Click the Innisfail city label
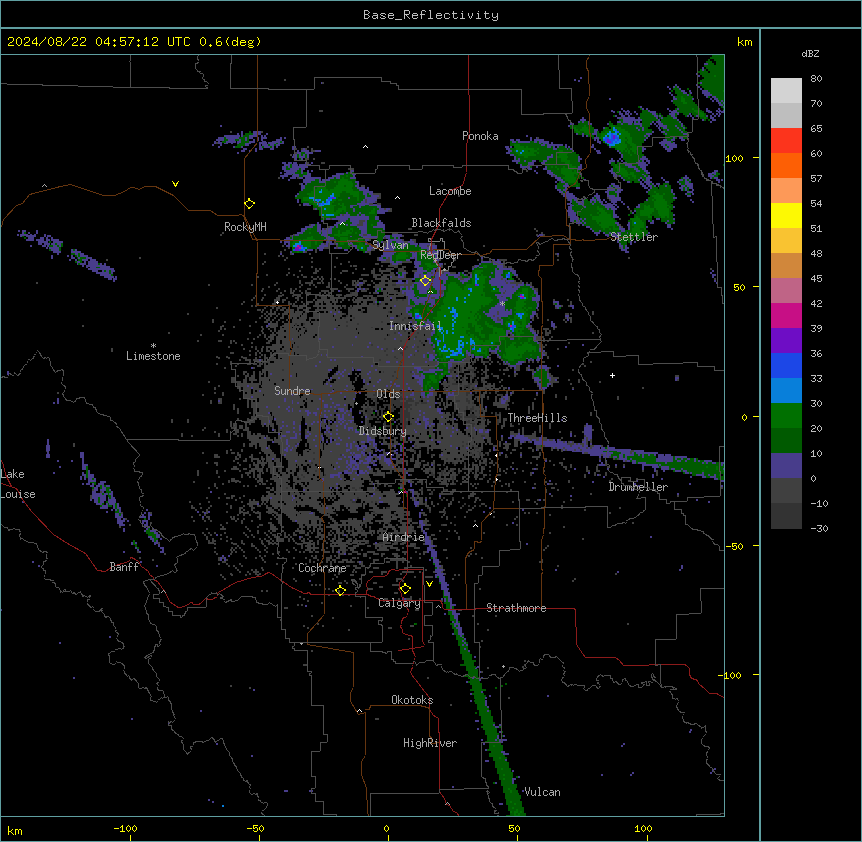The height and width of the screenshot is (842, 862). 416,326
